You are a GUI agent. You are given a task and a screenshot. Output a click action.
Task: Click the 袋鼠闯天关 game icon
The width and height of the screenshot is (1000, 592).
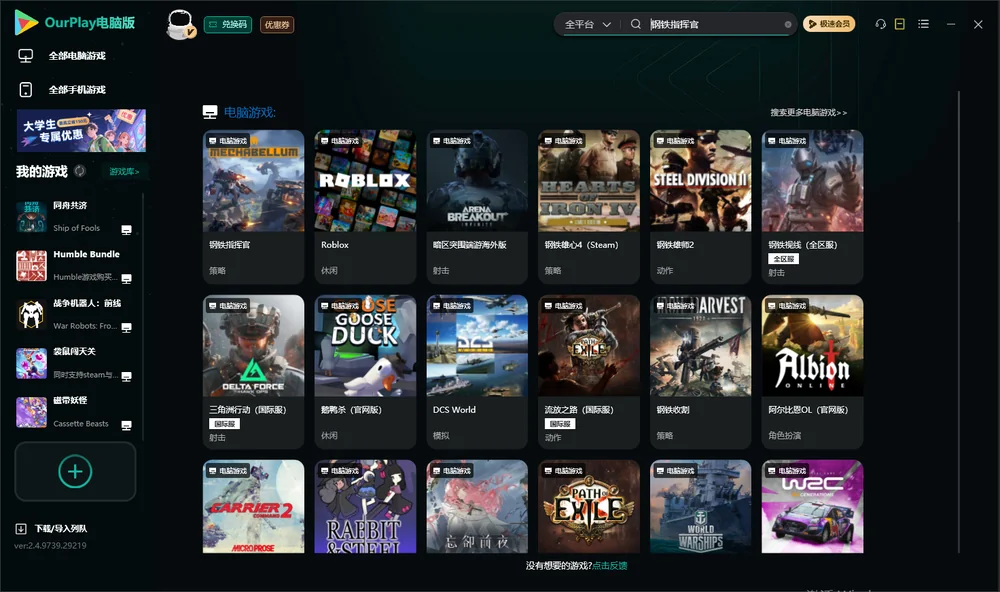tap(31, 363)
